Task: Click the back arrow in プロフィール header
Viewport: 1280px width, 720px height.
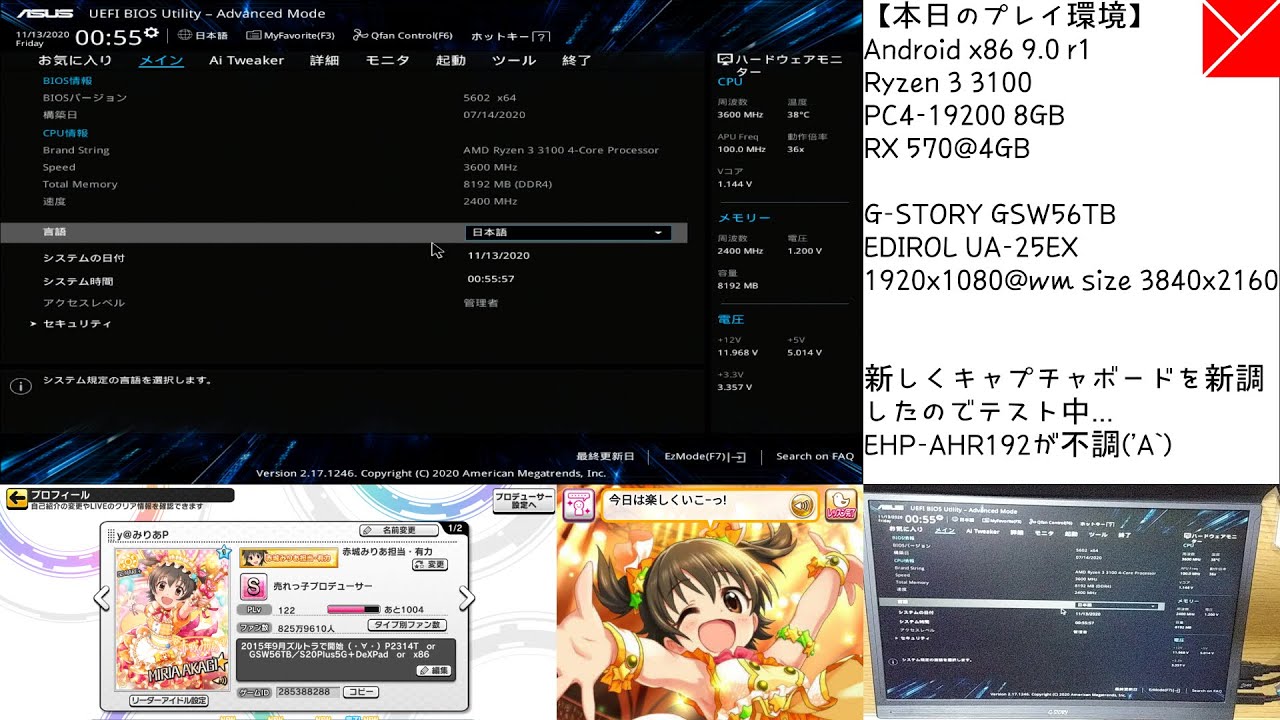Action: 17,499
